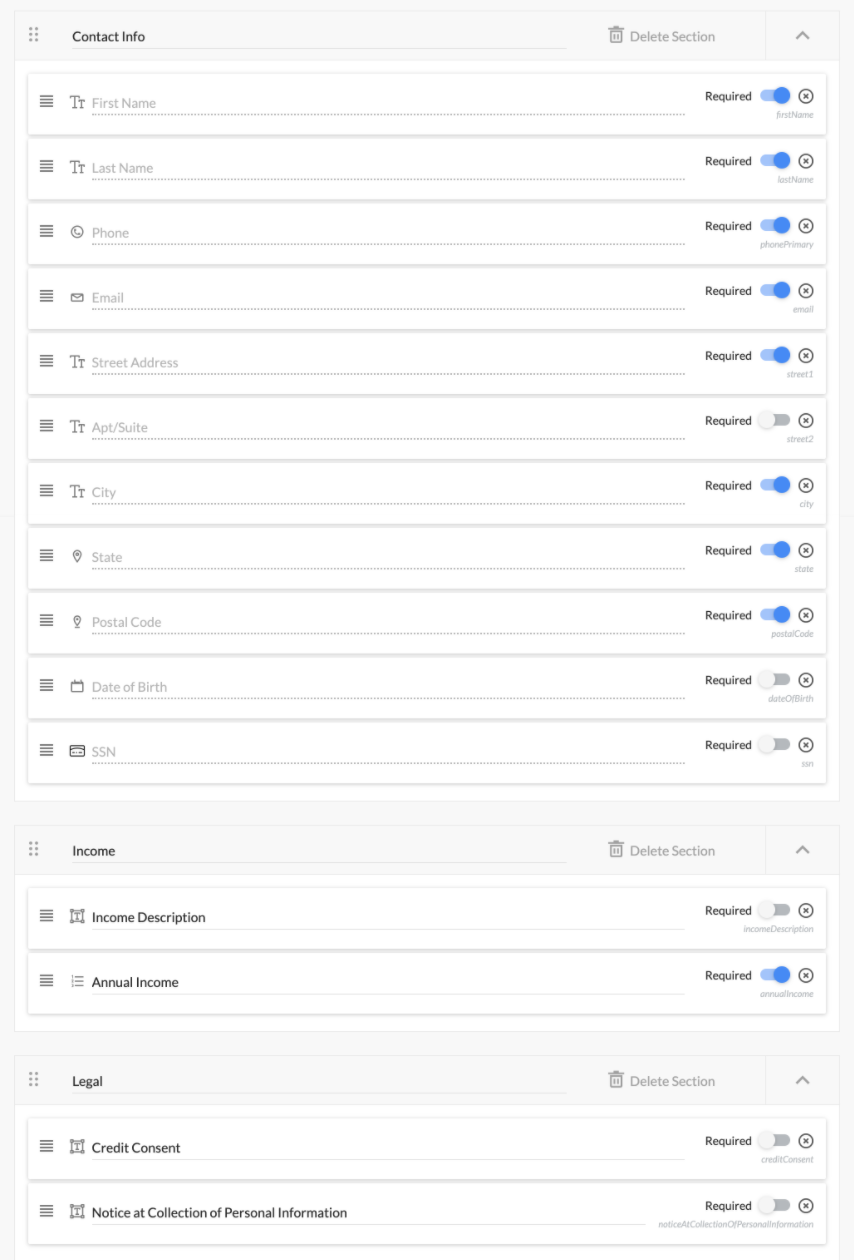Remove the Email field via X icon
The width and height of the screenshot is (854, 1260).
pyautogui.click(x=806, y=291)
